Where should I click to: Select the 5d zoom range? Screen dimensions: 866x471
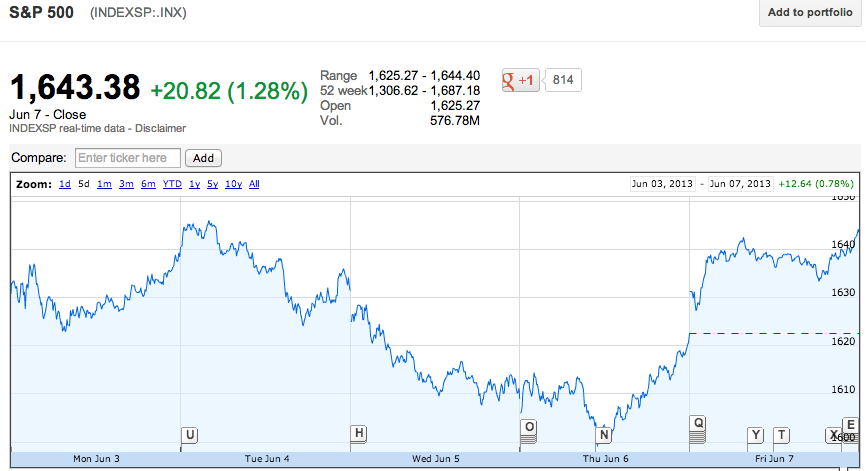click(x=83, y=184)
